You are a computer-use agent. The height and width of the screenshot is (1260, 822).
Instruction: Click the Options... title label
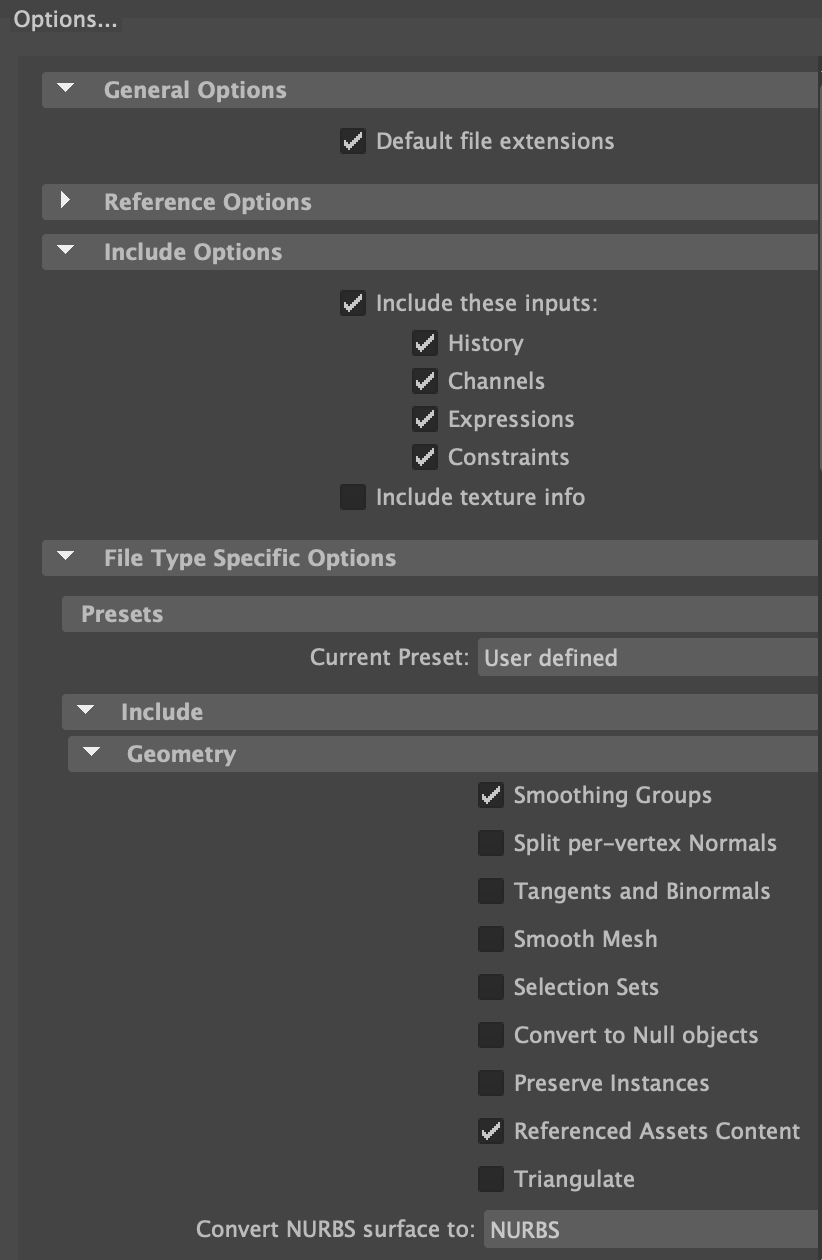[66, 20]
